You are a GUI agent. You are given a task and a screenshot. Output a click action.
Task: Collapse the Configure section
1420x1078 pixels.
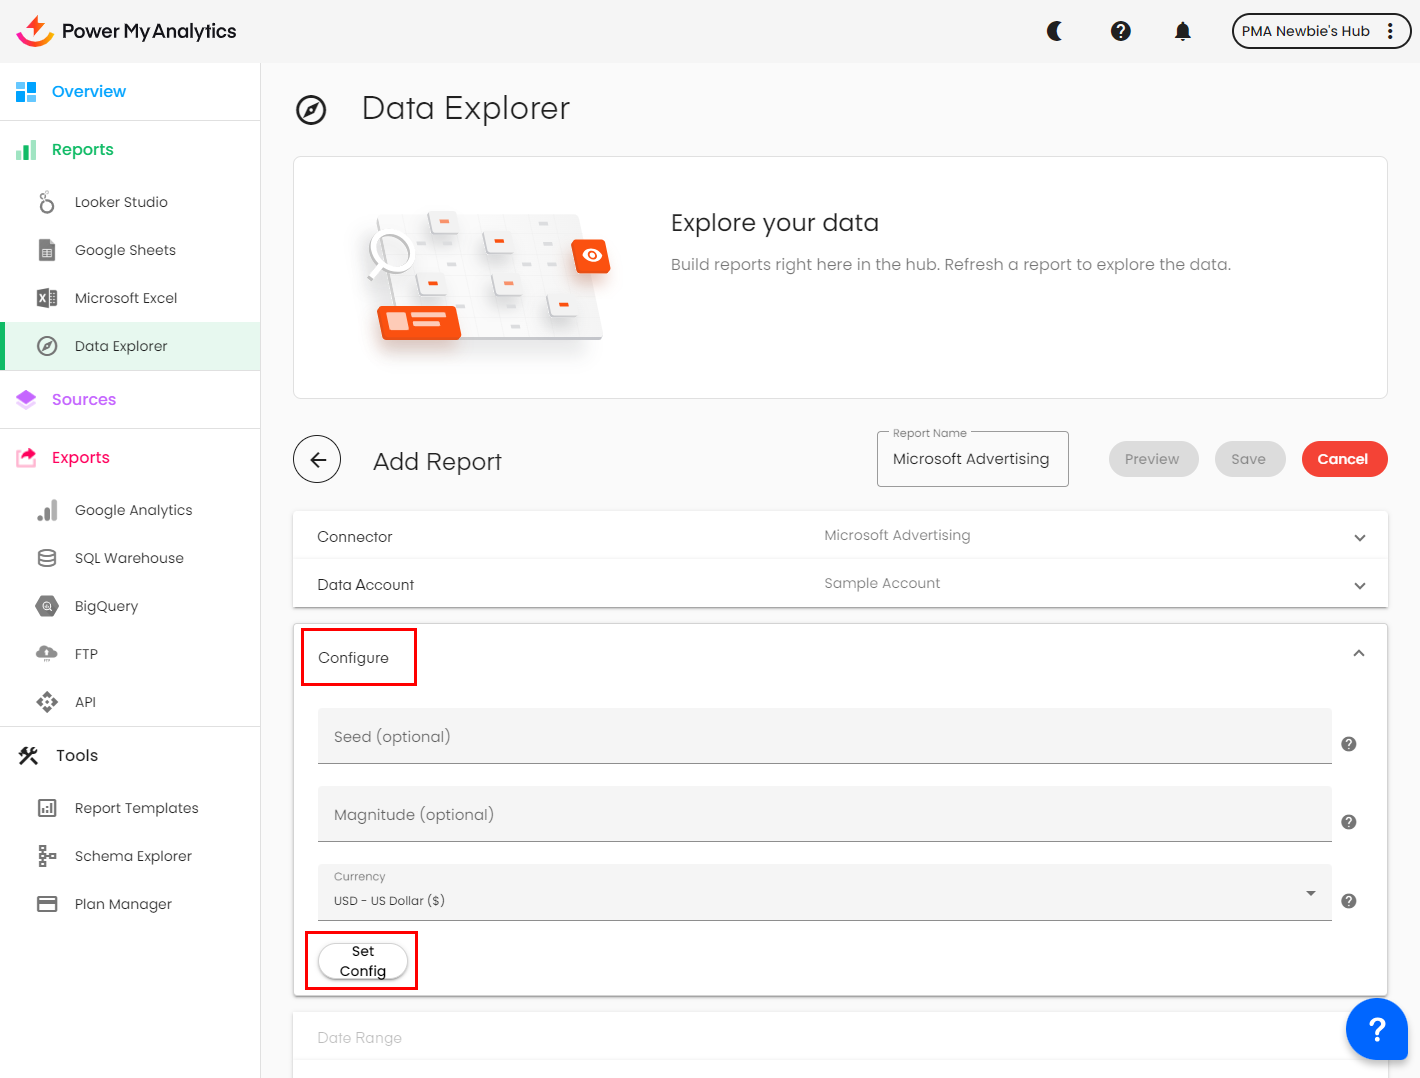(x=1358, y=654)
